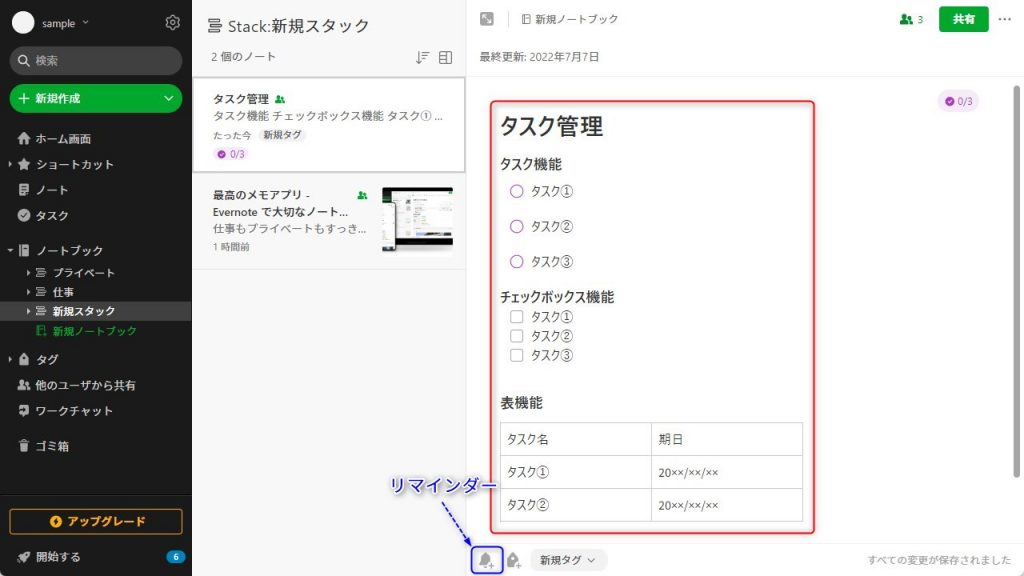
Task: Open ゴミ箱 trash in the sidebar
Action: [x=52, y=446]
